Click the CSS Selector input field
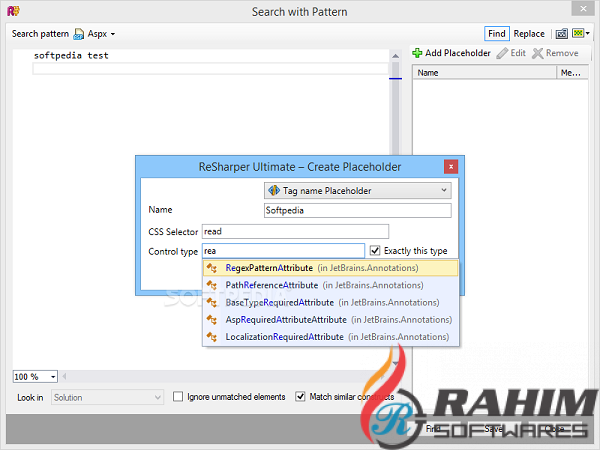Screen dimensions: 600x450 tap(295, 232)
